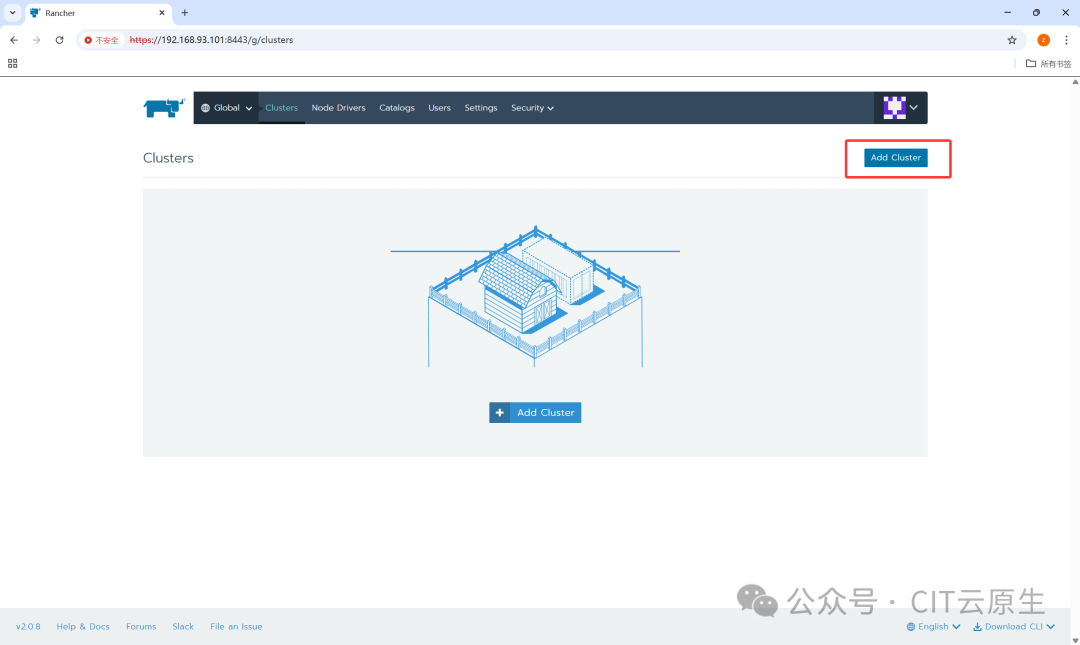Open the English language dropdown
Image resolution: width=1080 pixels, height=645 pixels.
(933, 626)
